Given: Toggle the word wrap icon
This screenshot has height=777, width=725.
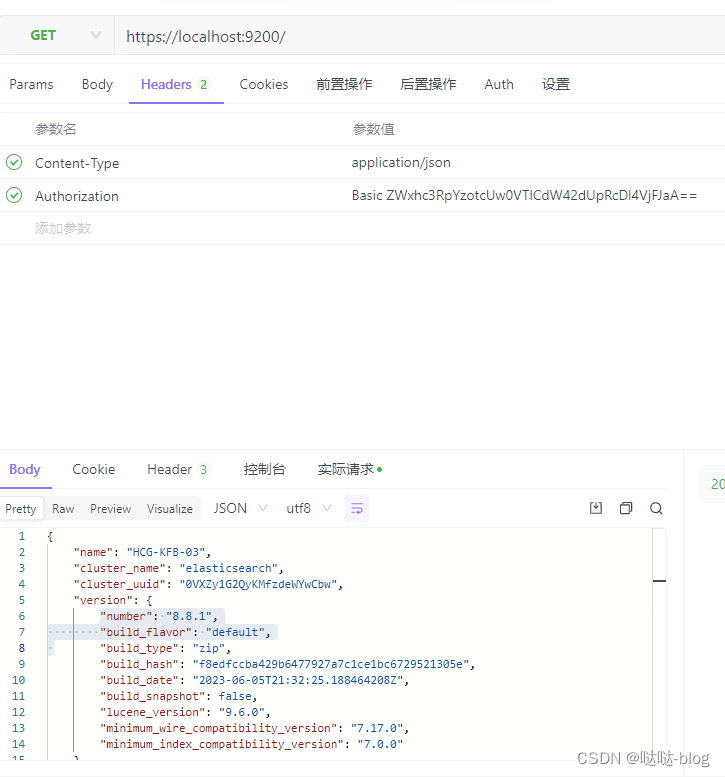Looking at the screenshot, I should click(357, 508).
